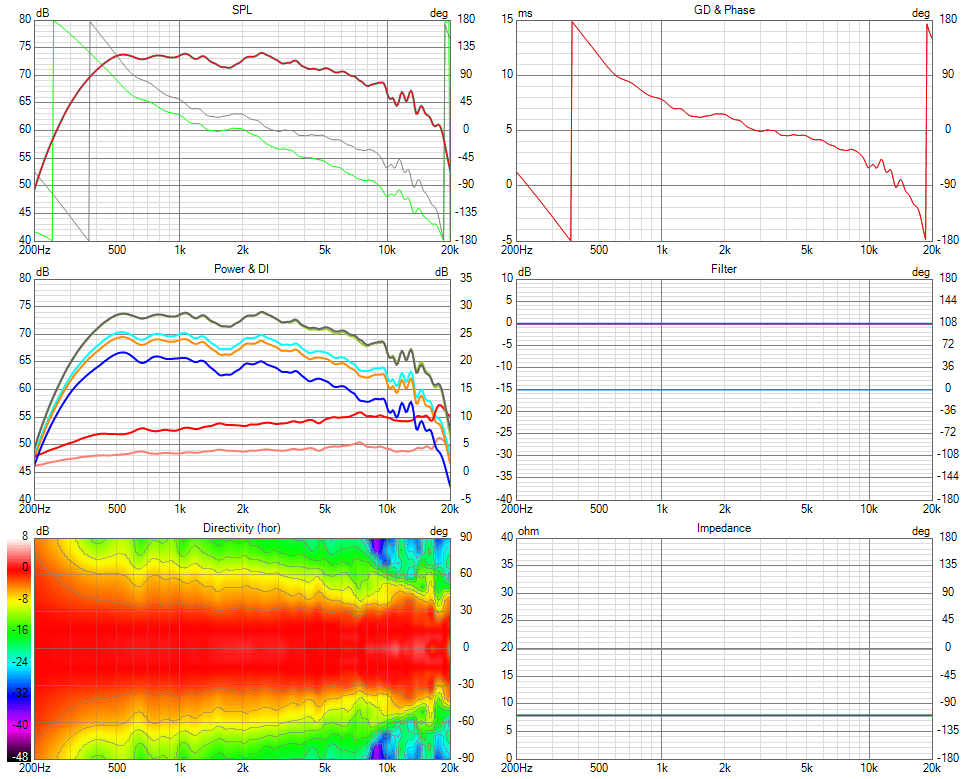Viewport: 966px width, 779px height.
Task: Click the "SPL" chart title
Action: tap(242, 10)
